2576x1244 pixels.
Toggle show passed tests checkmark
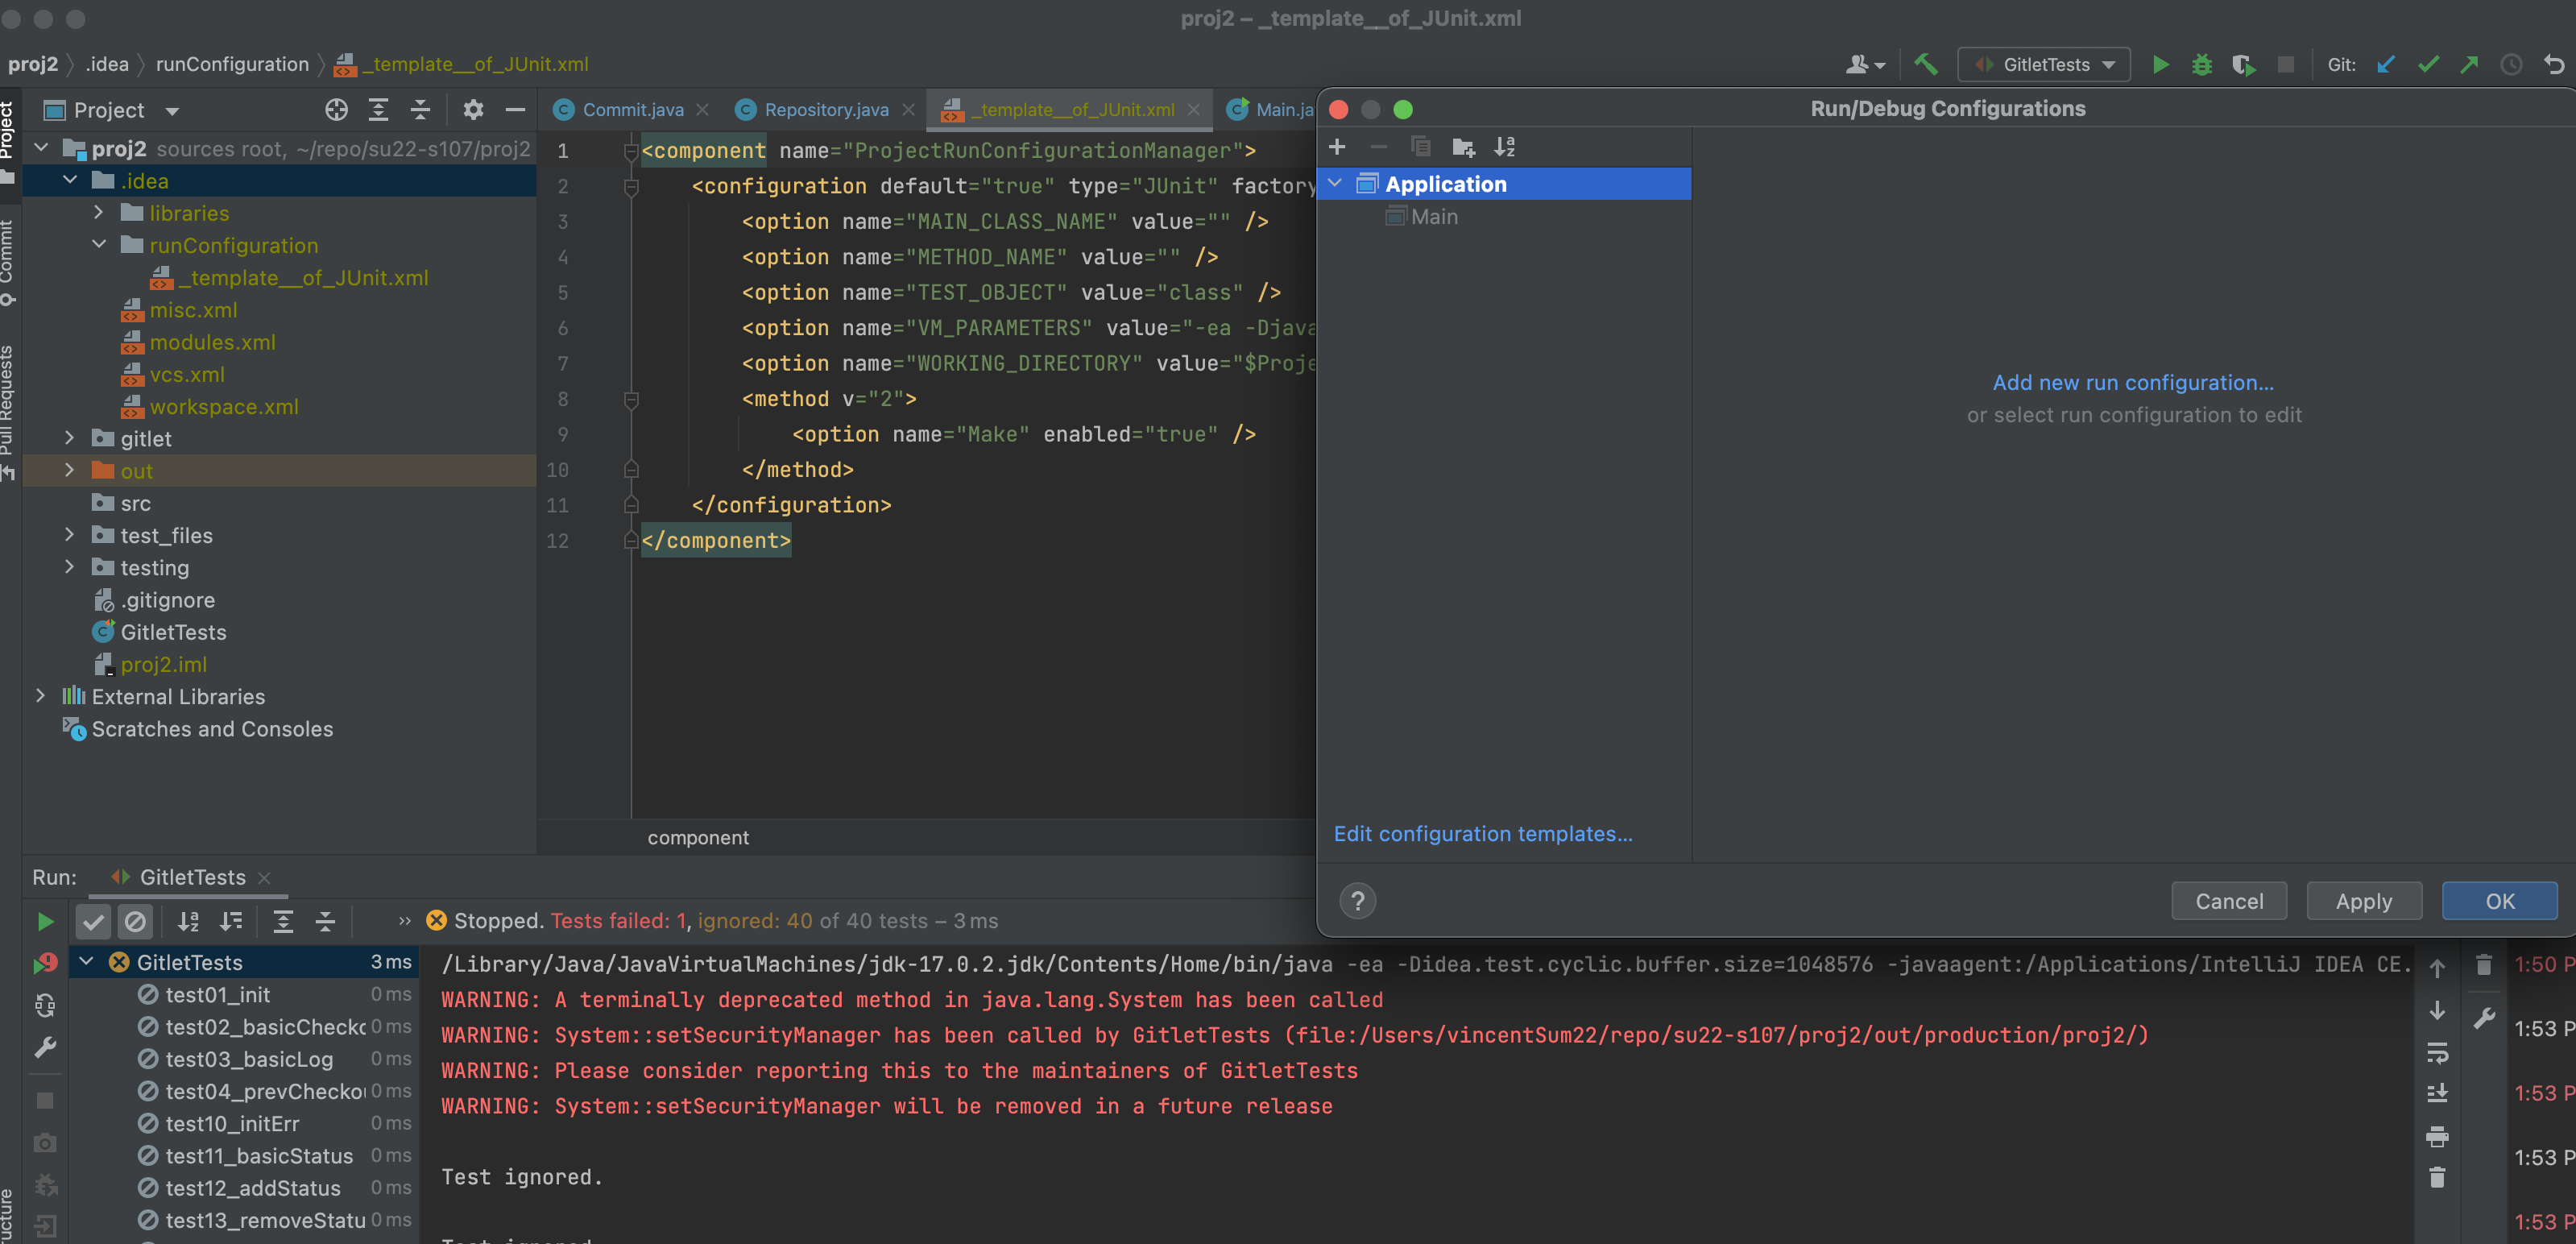click(93, 921)
